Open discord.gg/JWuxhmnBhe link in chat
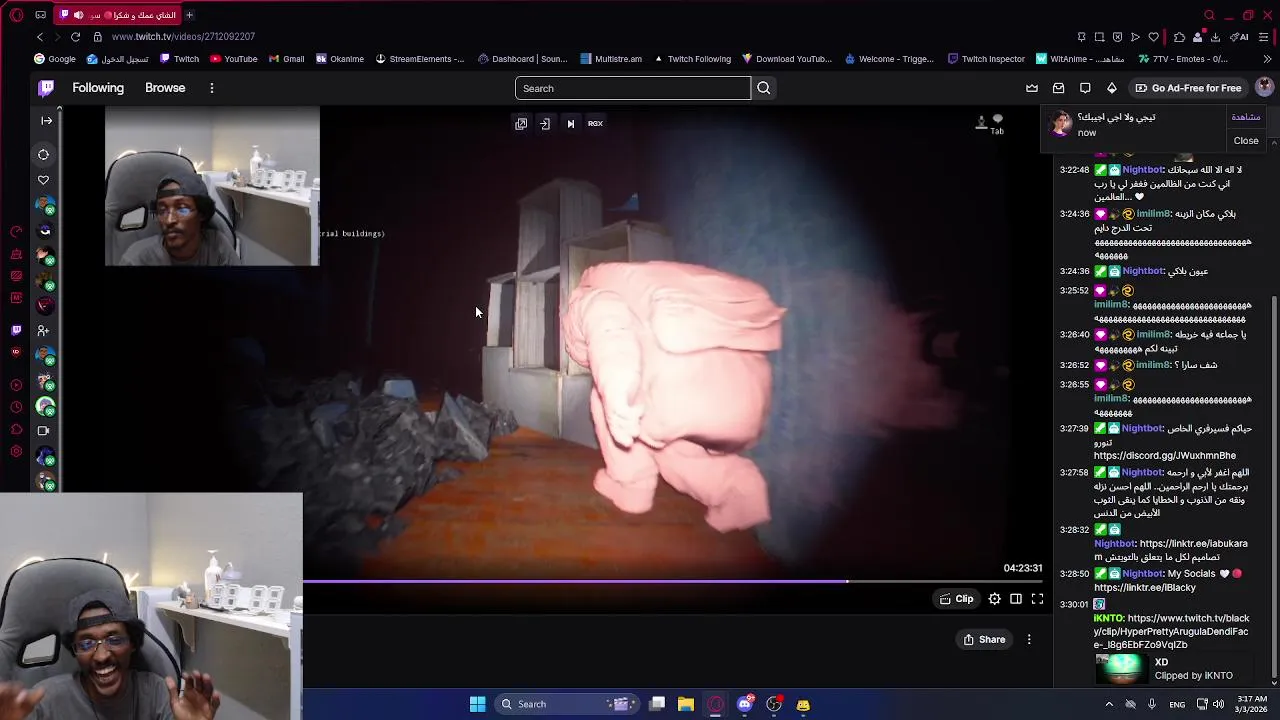The width and height of the screenshot is (1280, 720). pyautogui.click(x=1165, y=456)
